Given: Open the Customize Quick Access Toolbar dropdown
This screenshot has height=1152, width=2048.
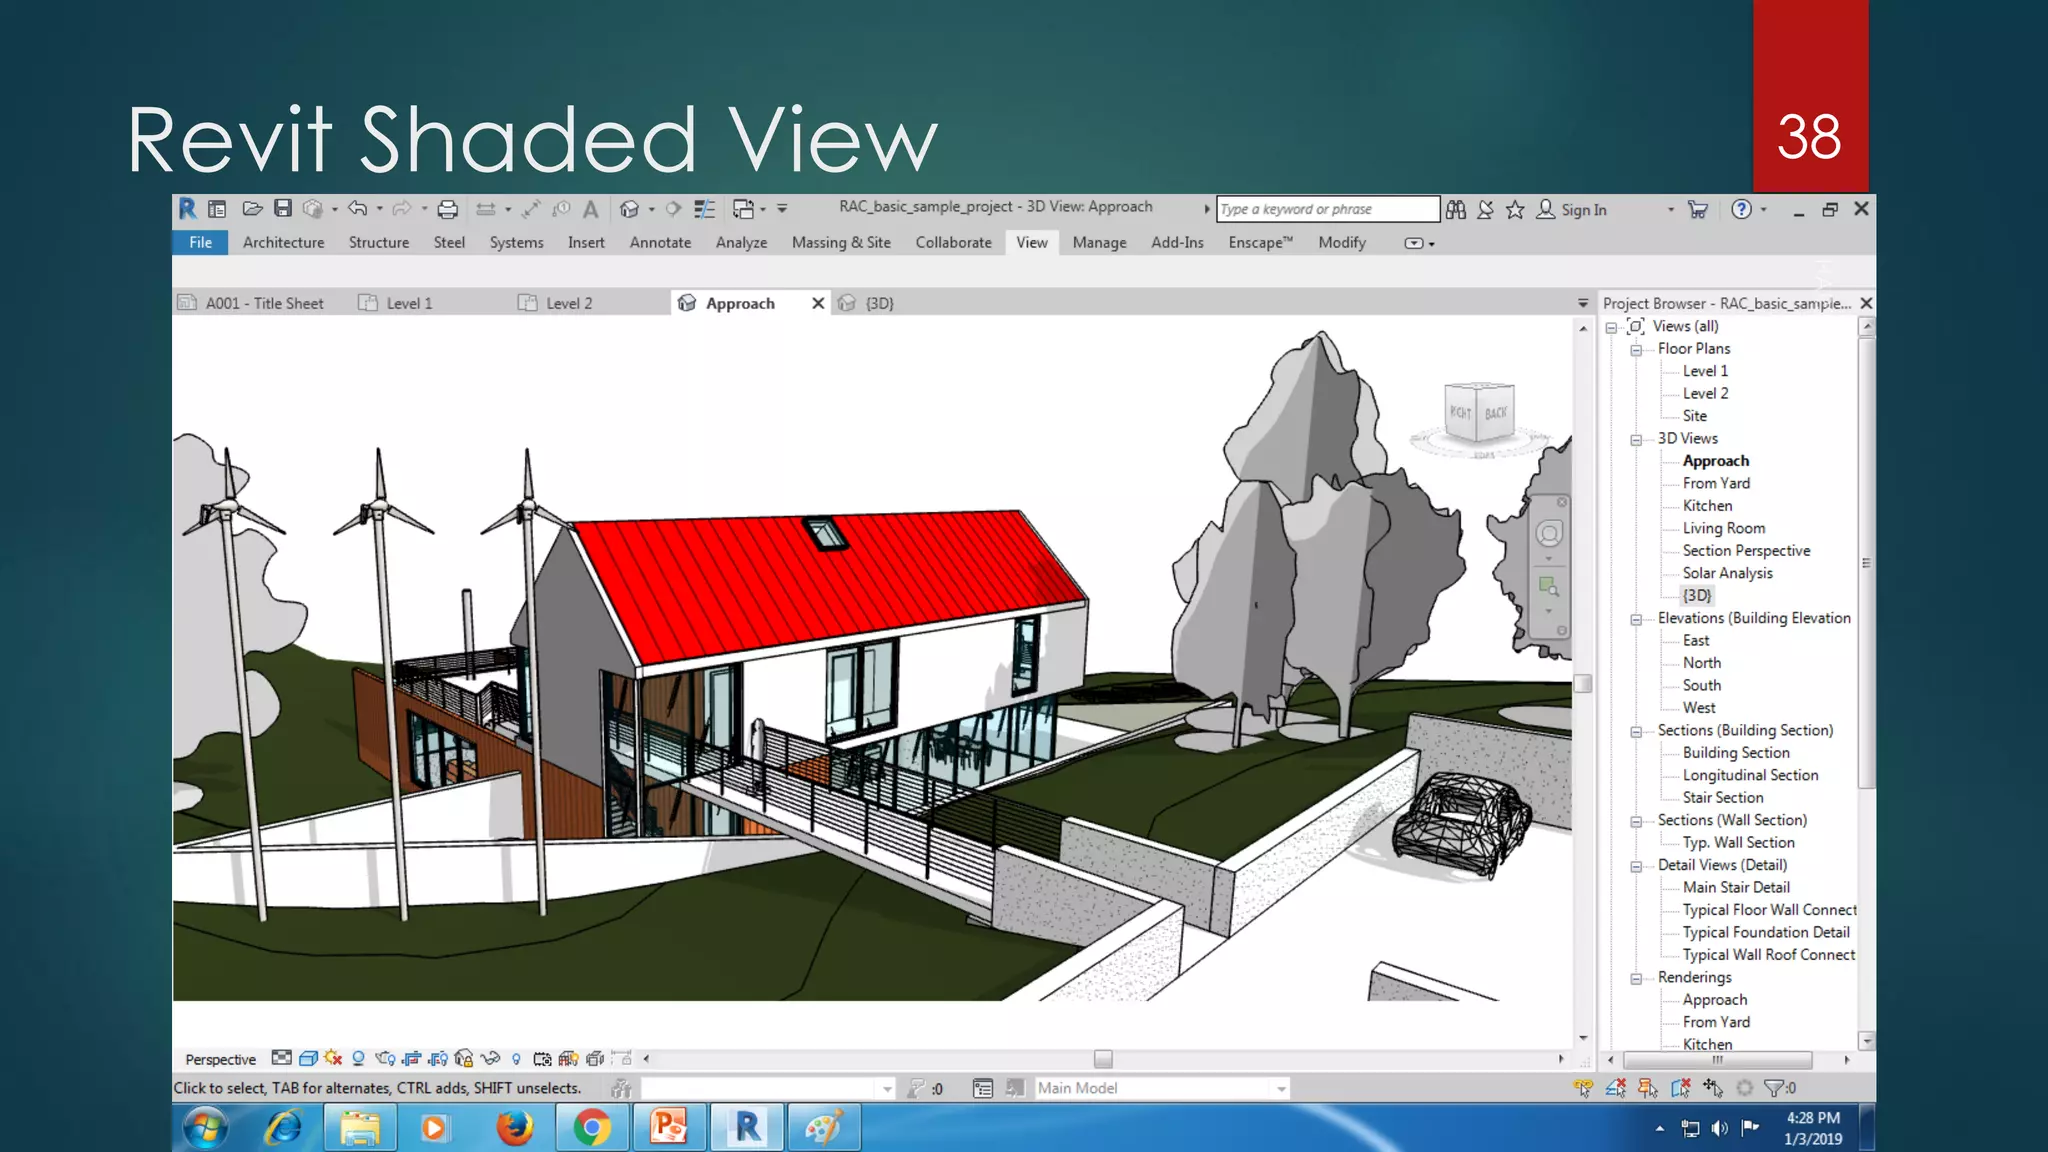Looking at the screenshot, I should coord(782,209).
